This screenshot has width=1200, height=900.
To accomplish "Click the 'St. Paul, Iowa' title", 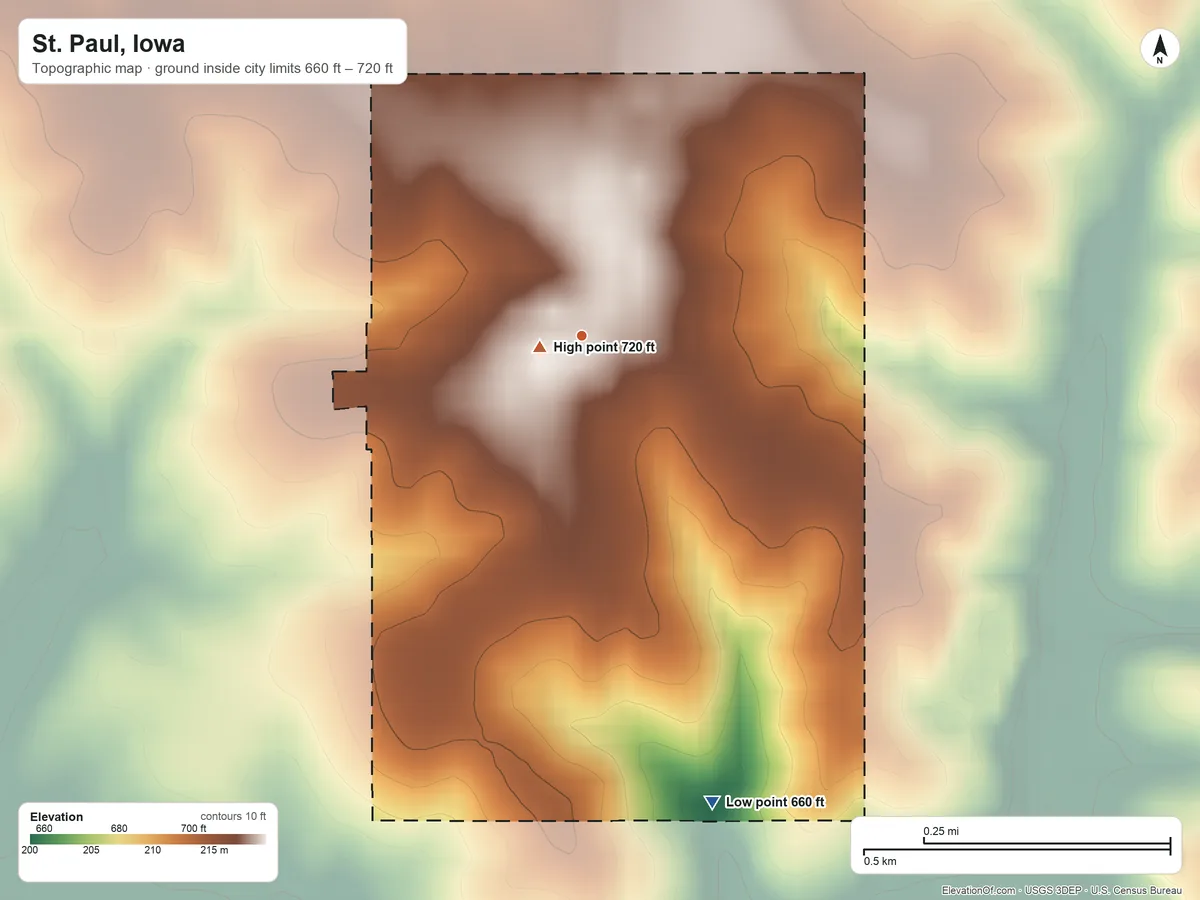I will pos(108,44).
